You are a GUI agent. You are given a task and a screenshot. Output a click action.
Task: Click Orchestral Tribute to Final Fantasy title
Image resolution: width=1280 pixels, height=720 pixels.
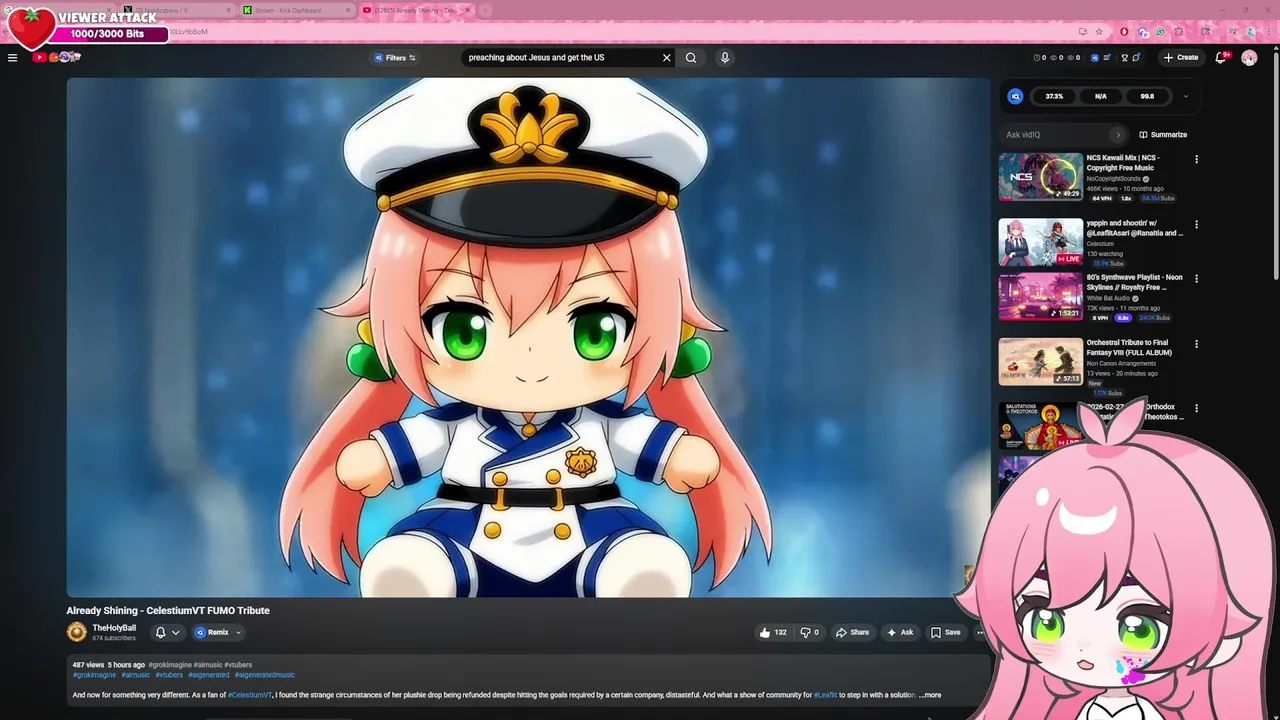point(1129,347)
